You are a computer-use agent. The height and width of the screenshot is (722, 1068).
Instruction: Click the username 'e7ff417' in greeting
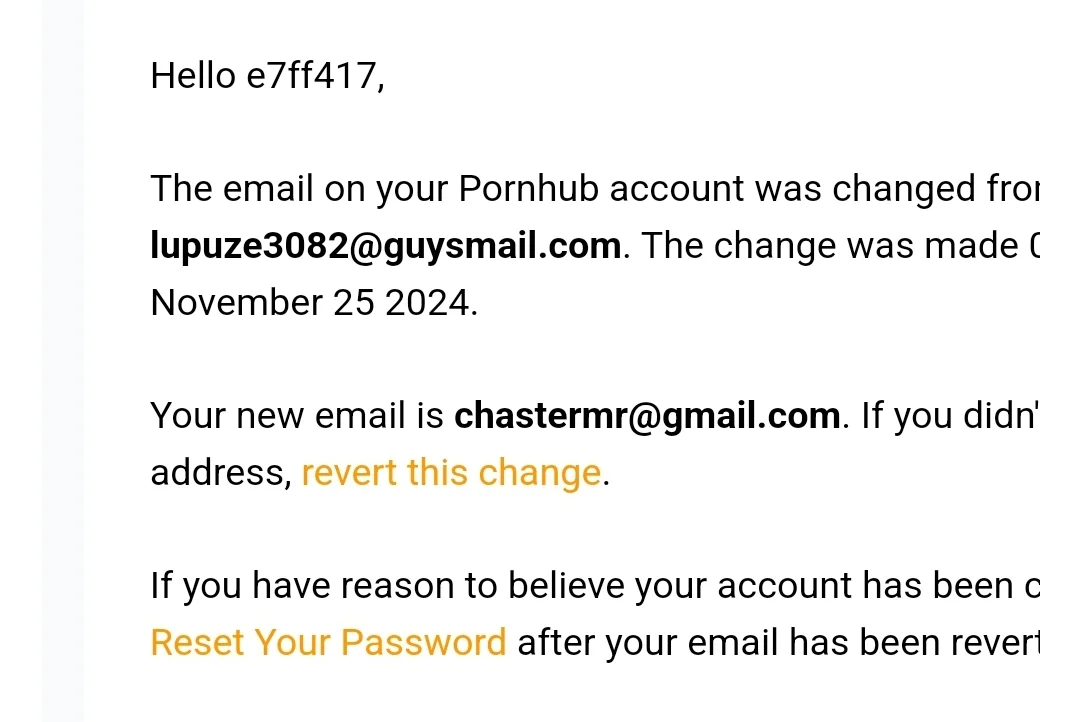(311, 76)
